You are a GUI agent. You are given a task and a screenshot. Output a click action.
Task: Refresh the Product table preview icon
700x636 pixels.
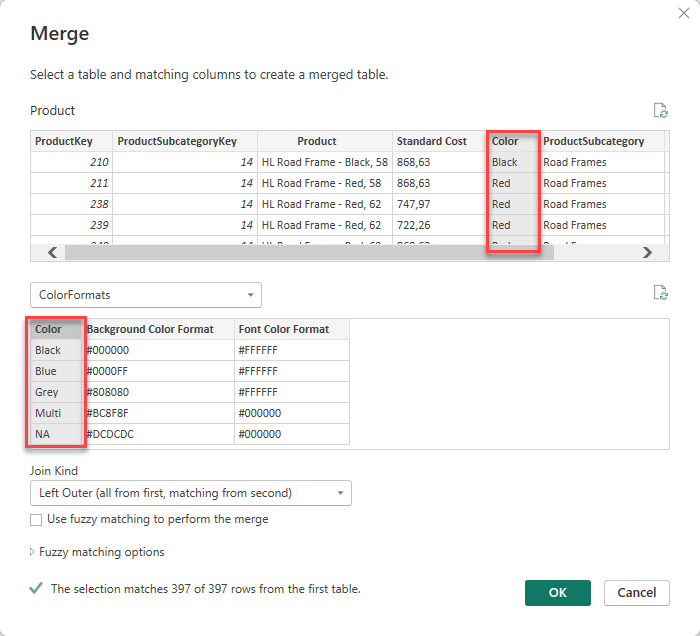point(659,111)
